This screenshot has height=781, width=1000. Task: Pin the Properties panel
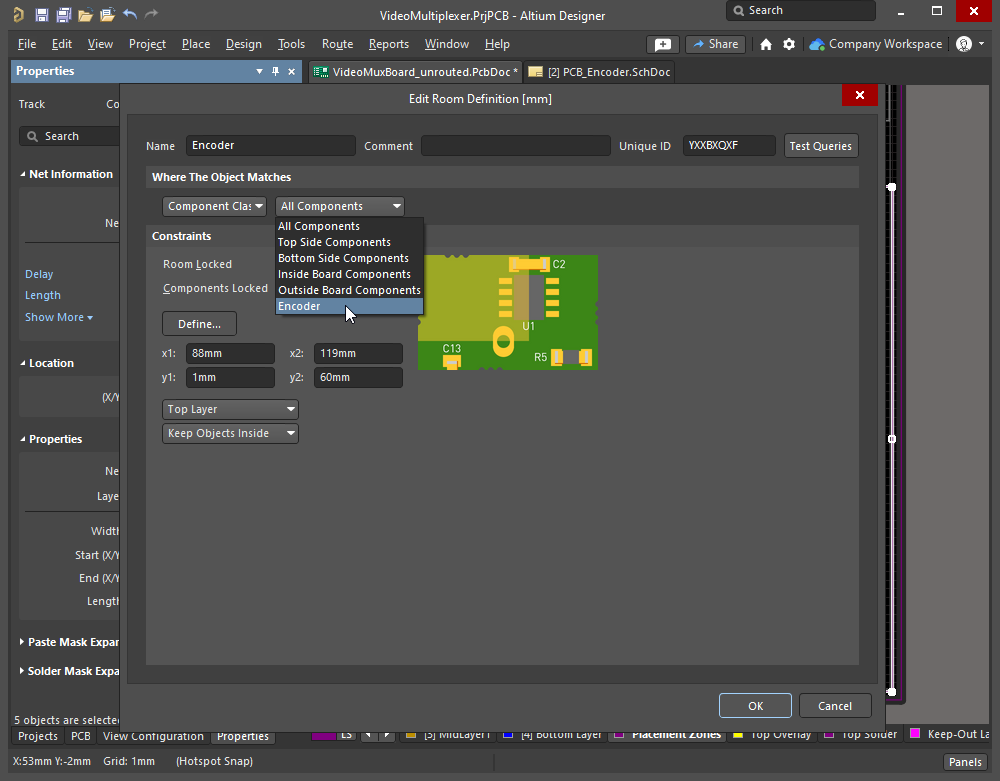click(x=276, y=71)
